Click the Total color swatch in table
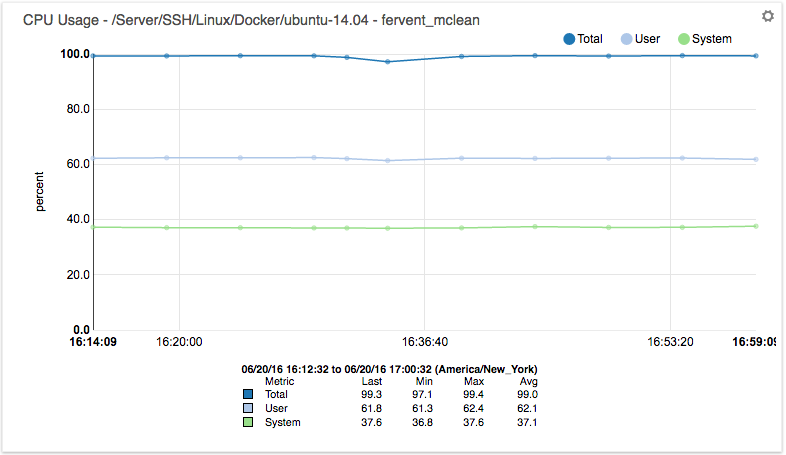 248,394
